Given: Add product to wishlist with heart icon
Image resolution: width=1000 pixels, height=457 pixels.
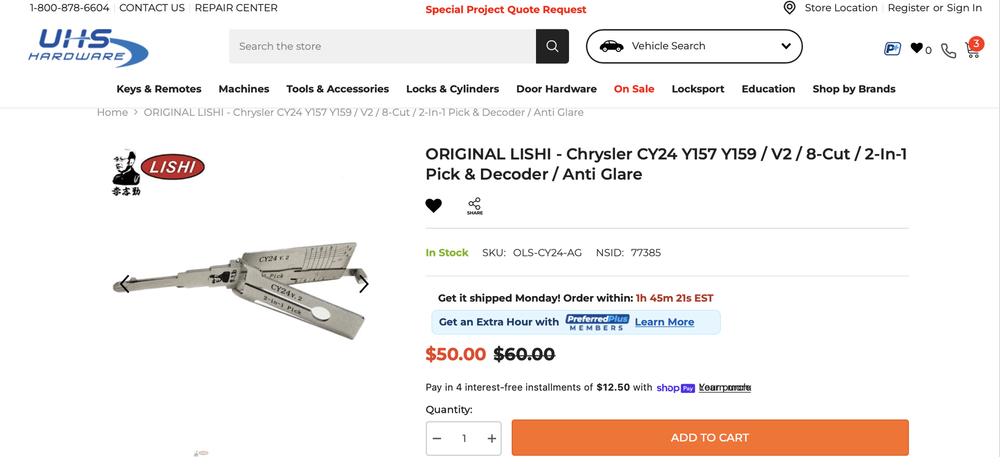Looking at the screenshot, I should [x=433, y=206].
